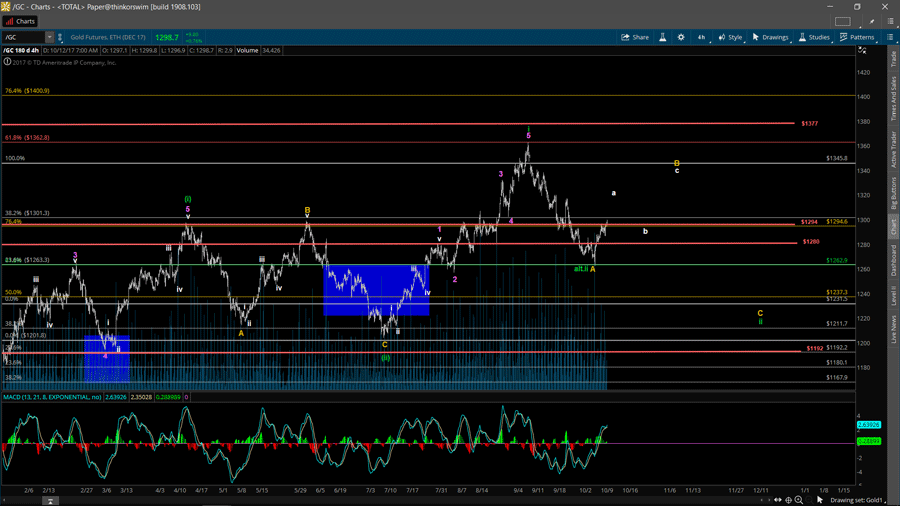900x506 pixels.
Task: Select the pointer cursor tool at bottom
Action: pos(820,500)
